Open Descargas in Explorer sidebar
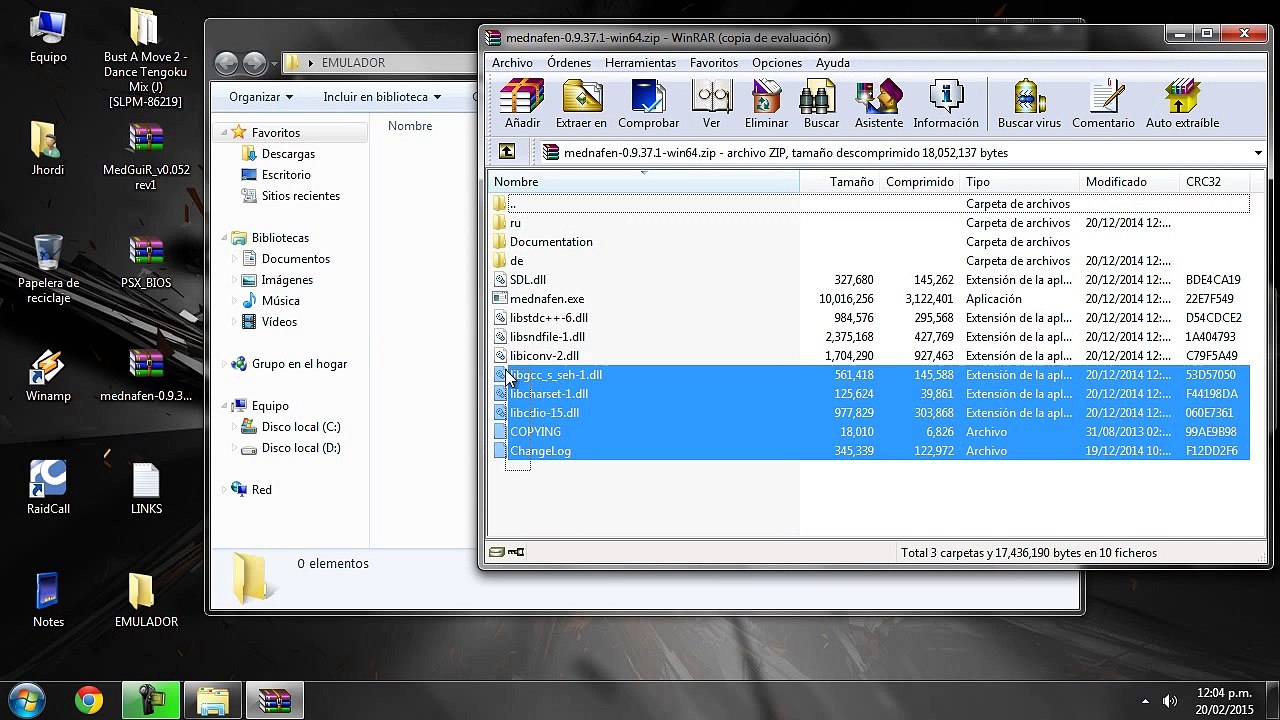The height and width of the screenshot is (720, 1280). (288, 154)
